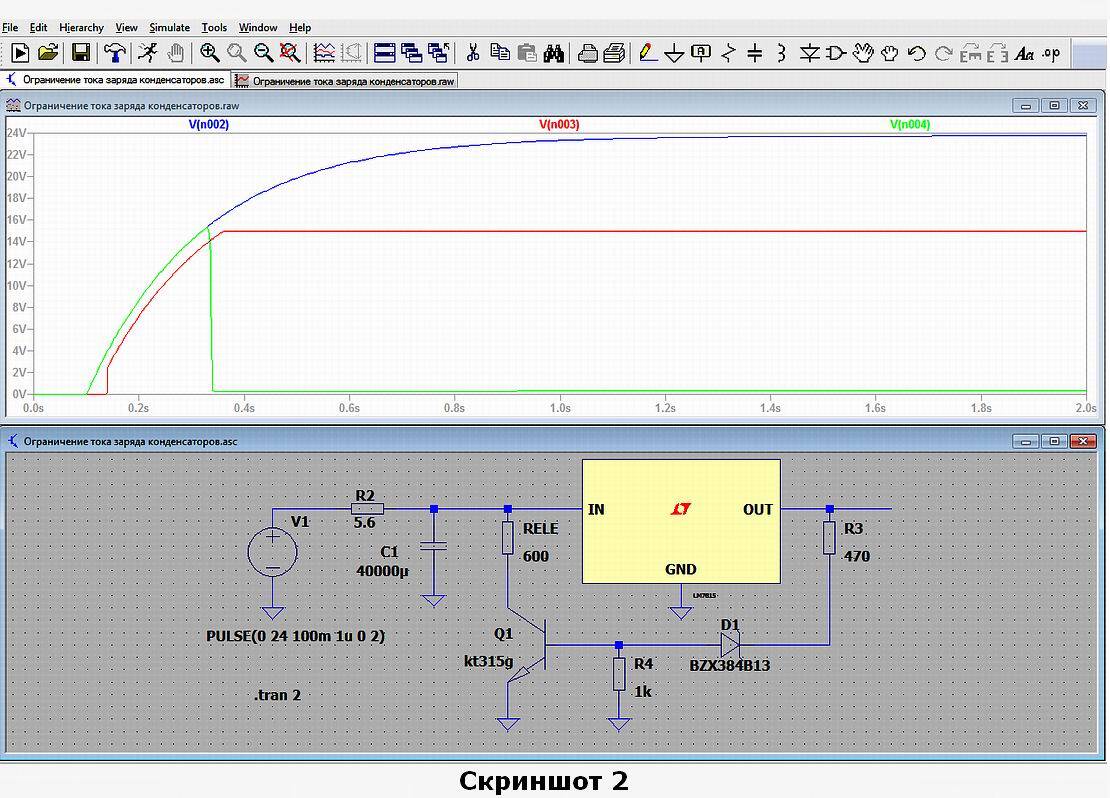
Task: Click the BZX384B13 diode label
Action: 729,666
